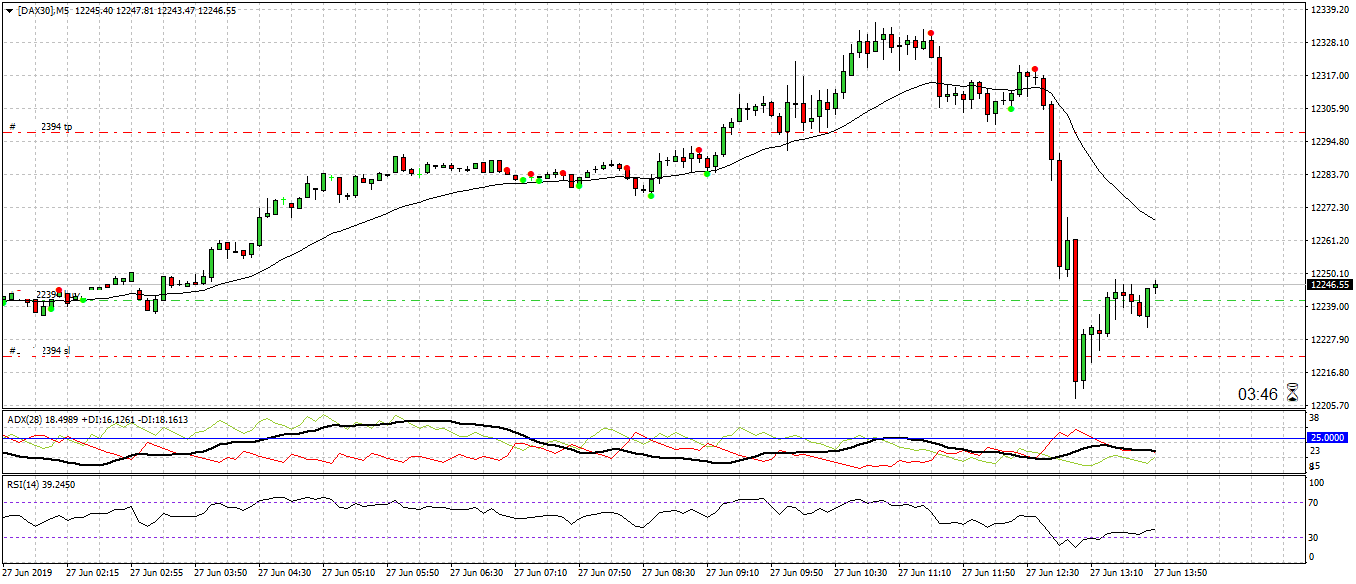Click the 12283.70 price axis value
This screenshot has width=1356, height=584.
[x=1328, y=175]
